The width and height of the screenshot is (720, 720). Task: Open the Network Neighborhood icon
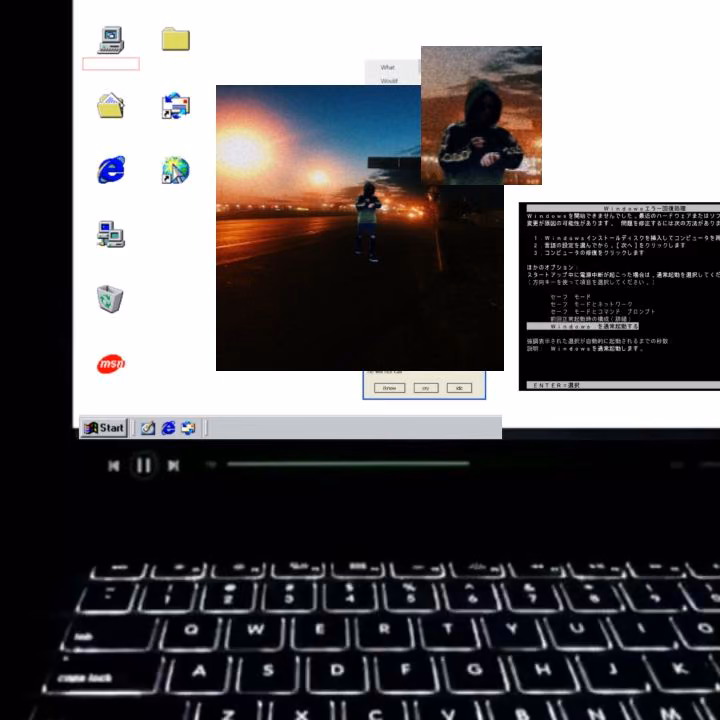coord(111,234)
